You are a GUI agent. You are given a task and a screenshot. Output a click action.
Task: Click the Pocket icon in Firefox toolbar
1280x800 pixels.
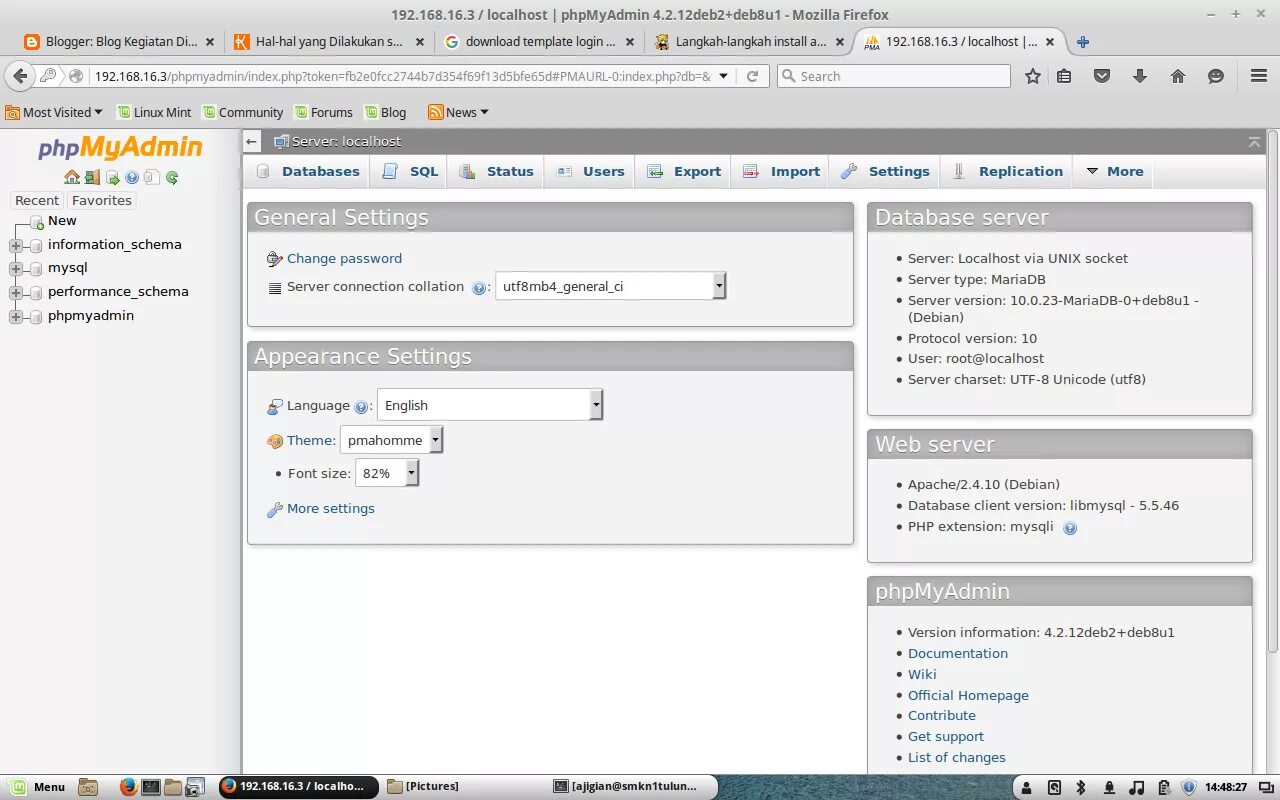coord(1102,76)
